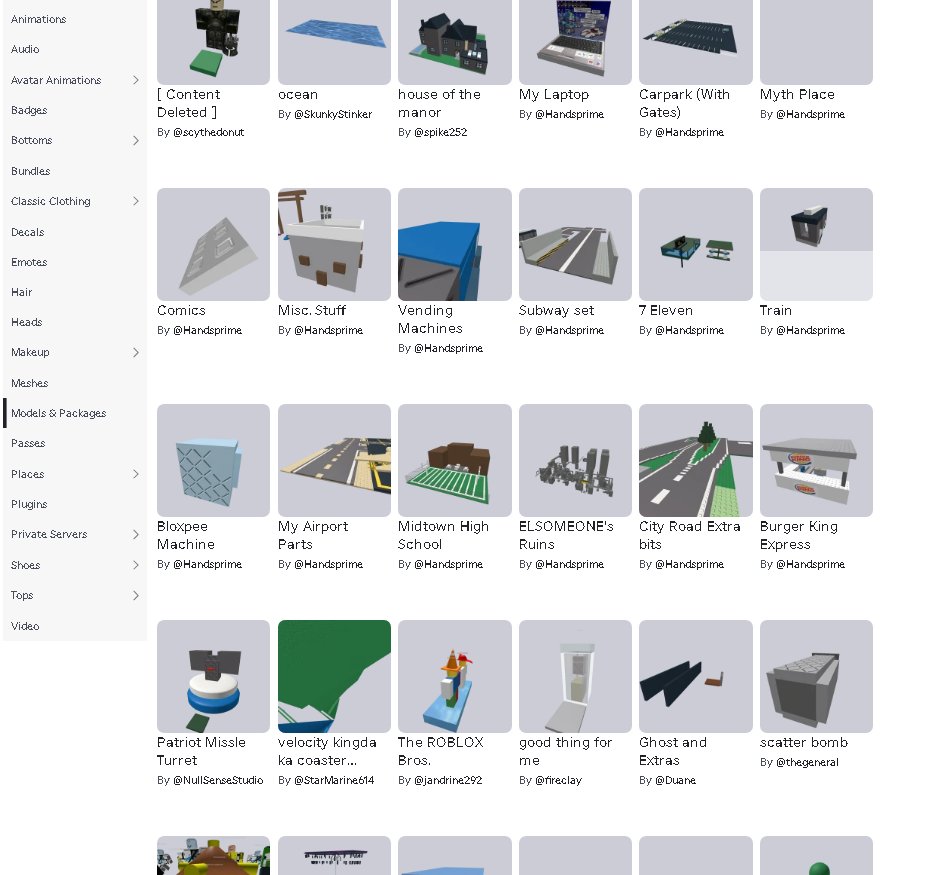Image resolution: width=926 pixels, height=875 pixels.
Task: Click the scatter bomb title text
Action: tap(804, 742)
